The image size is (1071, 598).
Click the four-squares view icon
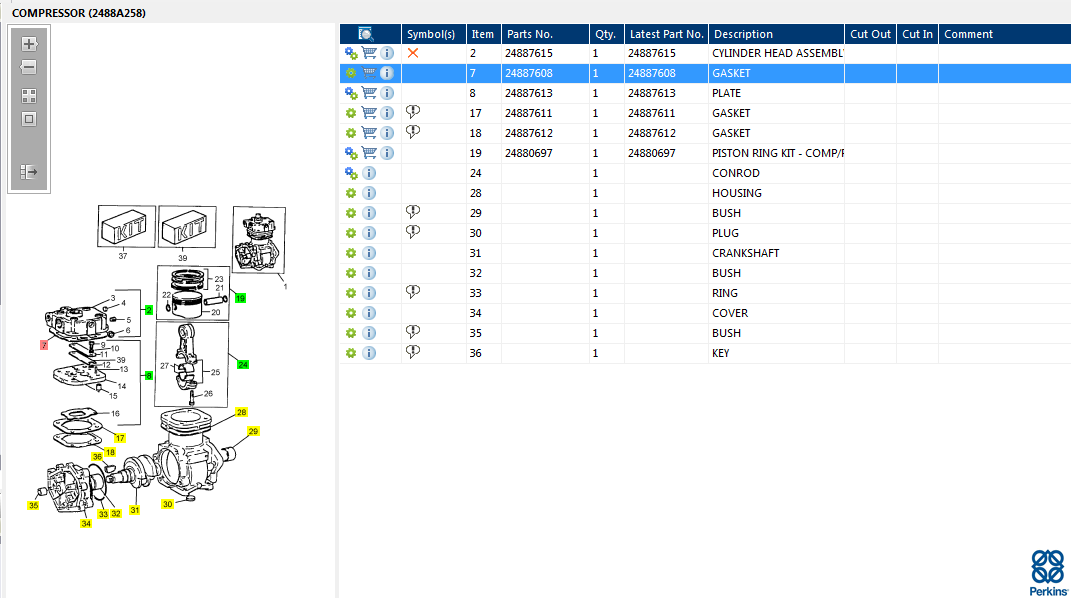coord(29,96)
